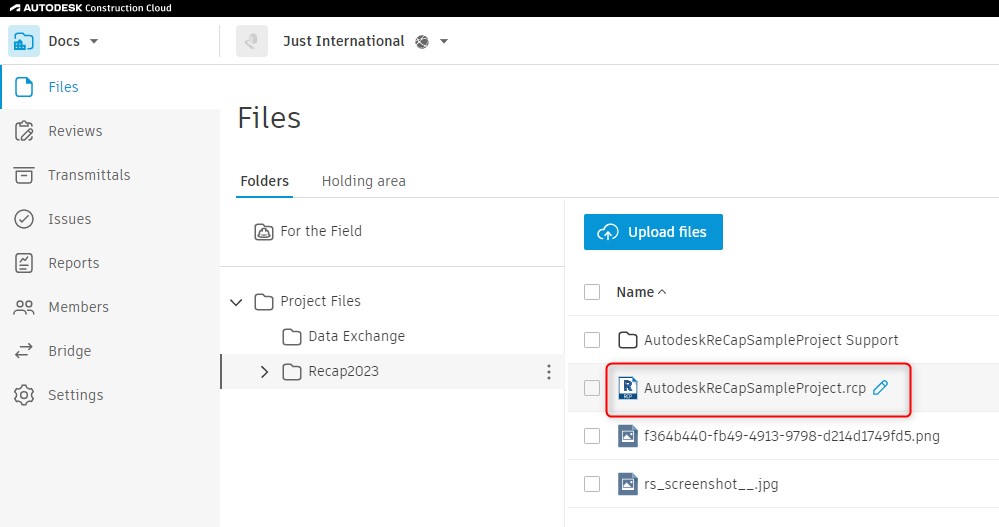Open the rs_screenshot__.jpg file
Screen dimensions: 999x527
[711, 484]
